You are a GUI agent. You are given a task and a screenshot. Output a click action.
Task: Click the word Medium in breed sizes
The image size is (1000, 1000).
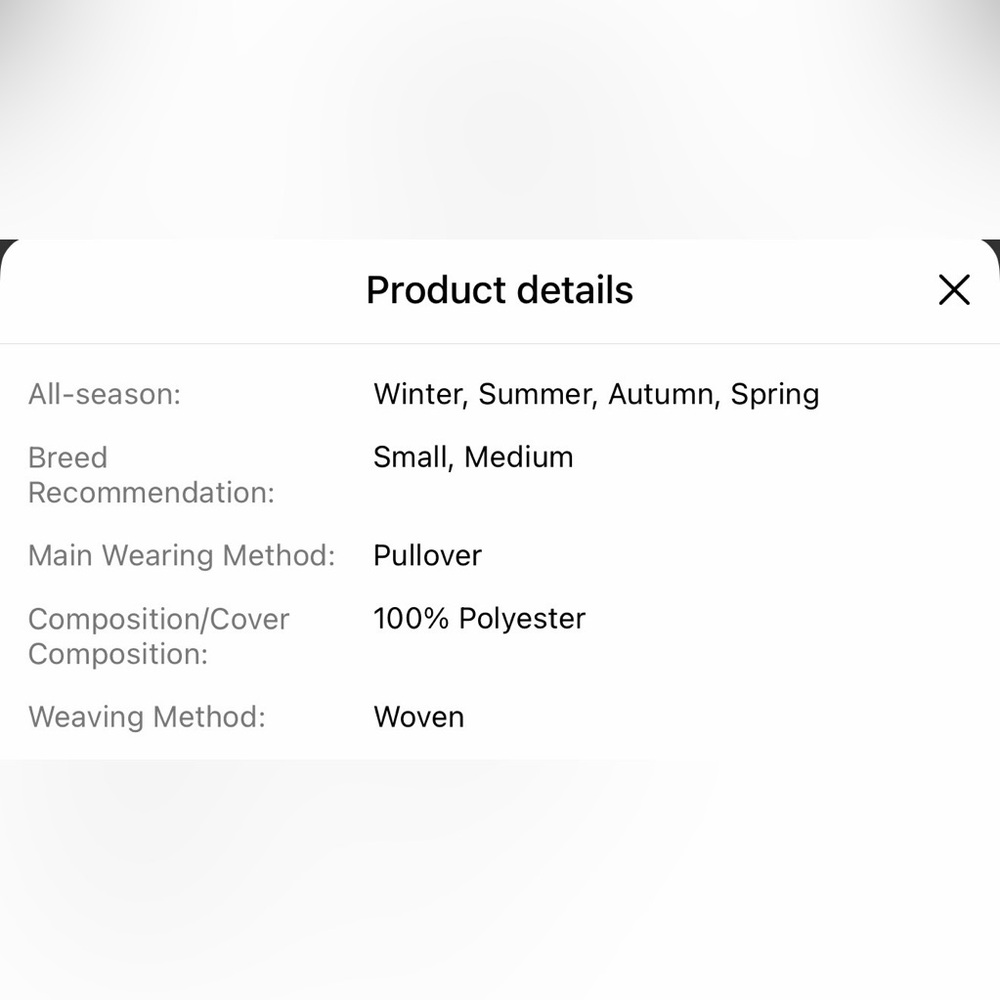(518, 457)
